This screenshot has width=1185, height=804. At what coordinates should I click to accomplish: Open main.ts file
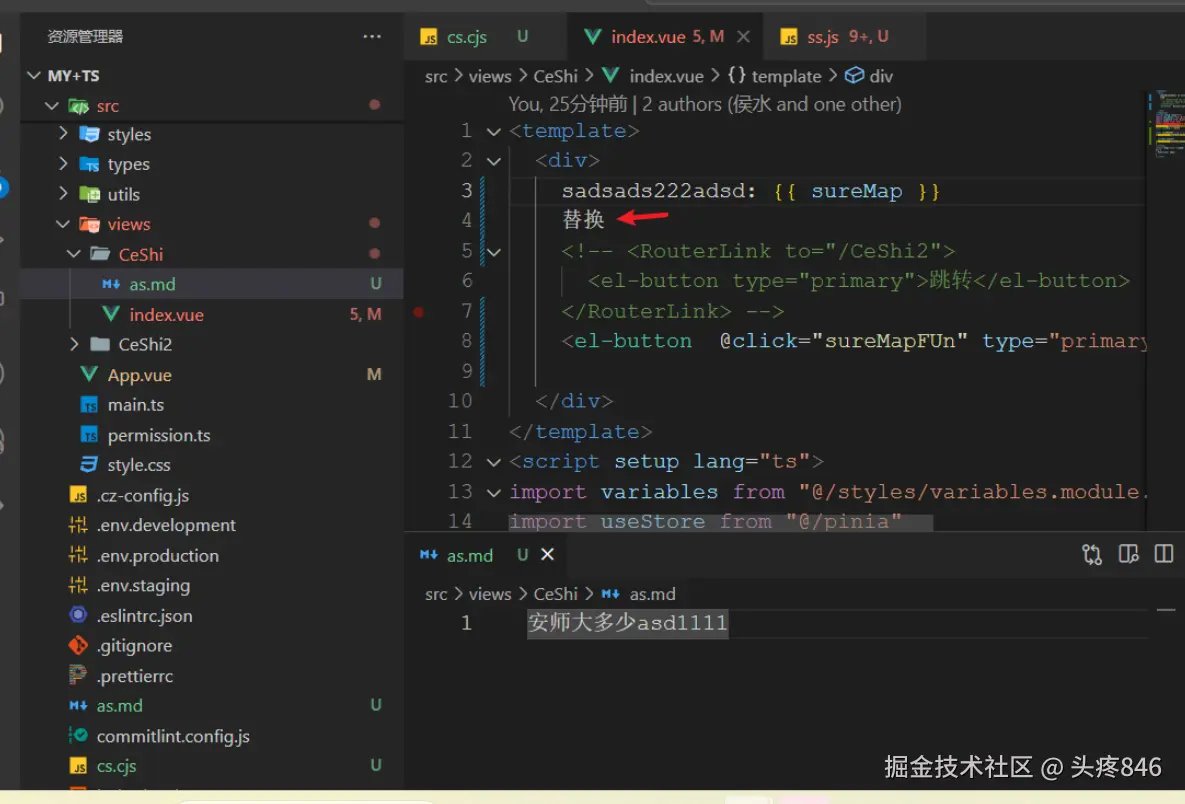tap(212, 405)
